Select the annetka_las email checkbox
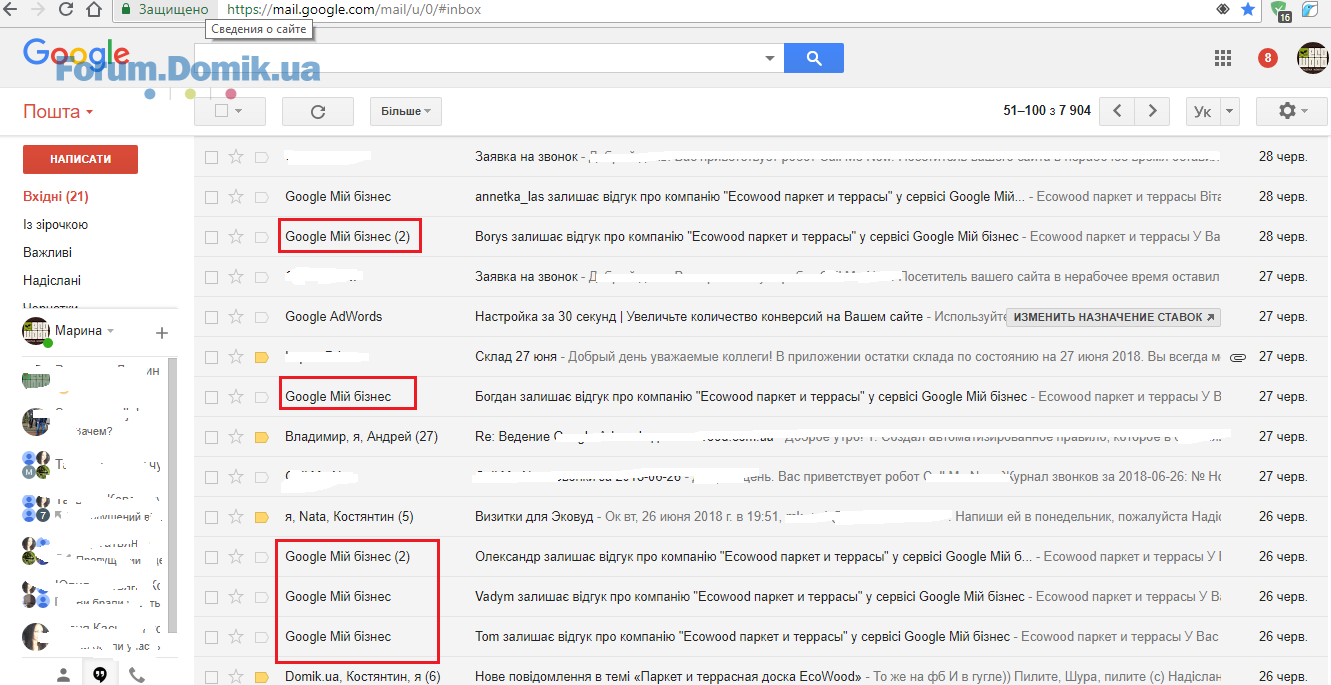The height and width of the screenshot is (685, 1331). click(x=211, y=197)
